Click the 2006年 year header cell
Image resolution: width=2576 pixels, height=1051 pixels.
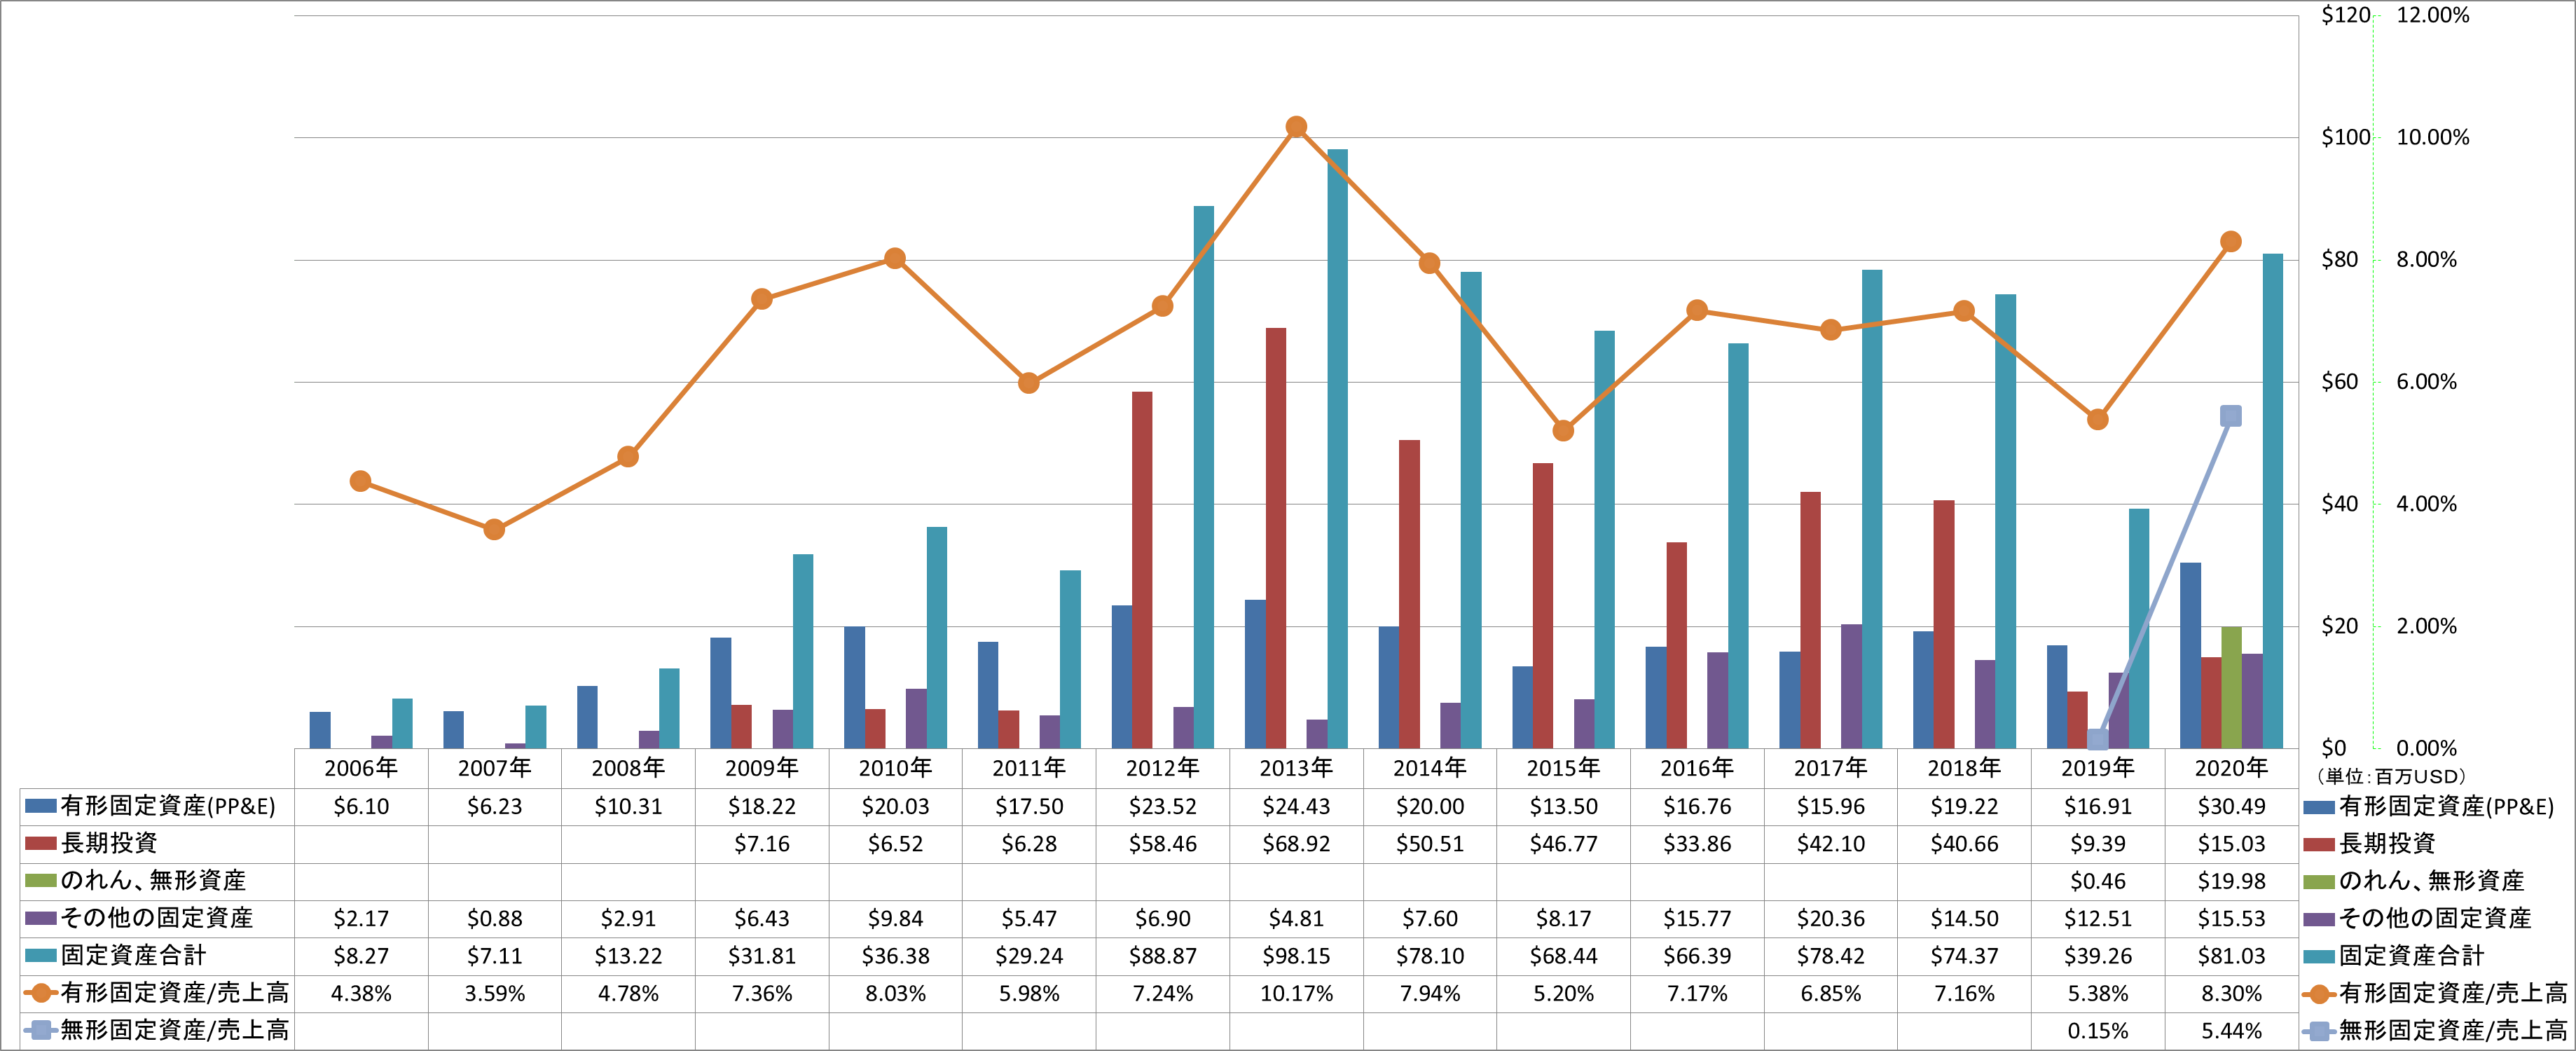361,768
